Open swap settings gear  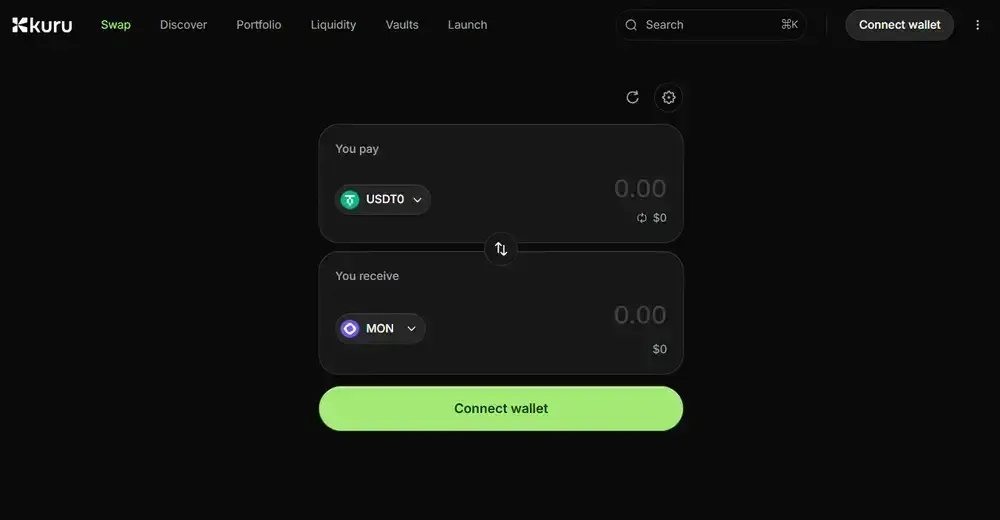[669, 97]
